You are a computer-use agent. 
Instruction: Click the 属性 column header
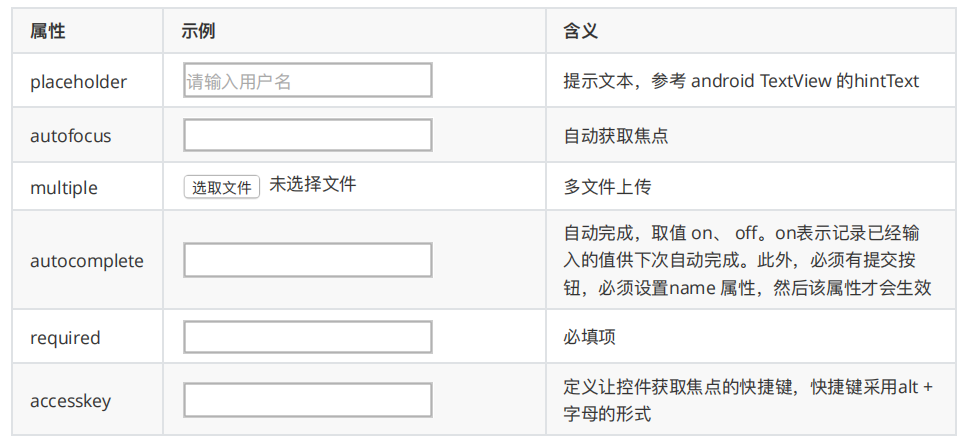pyautogui.click(x=48, y=31)
